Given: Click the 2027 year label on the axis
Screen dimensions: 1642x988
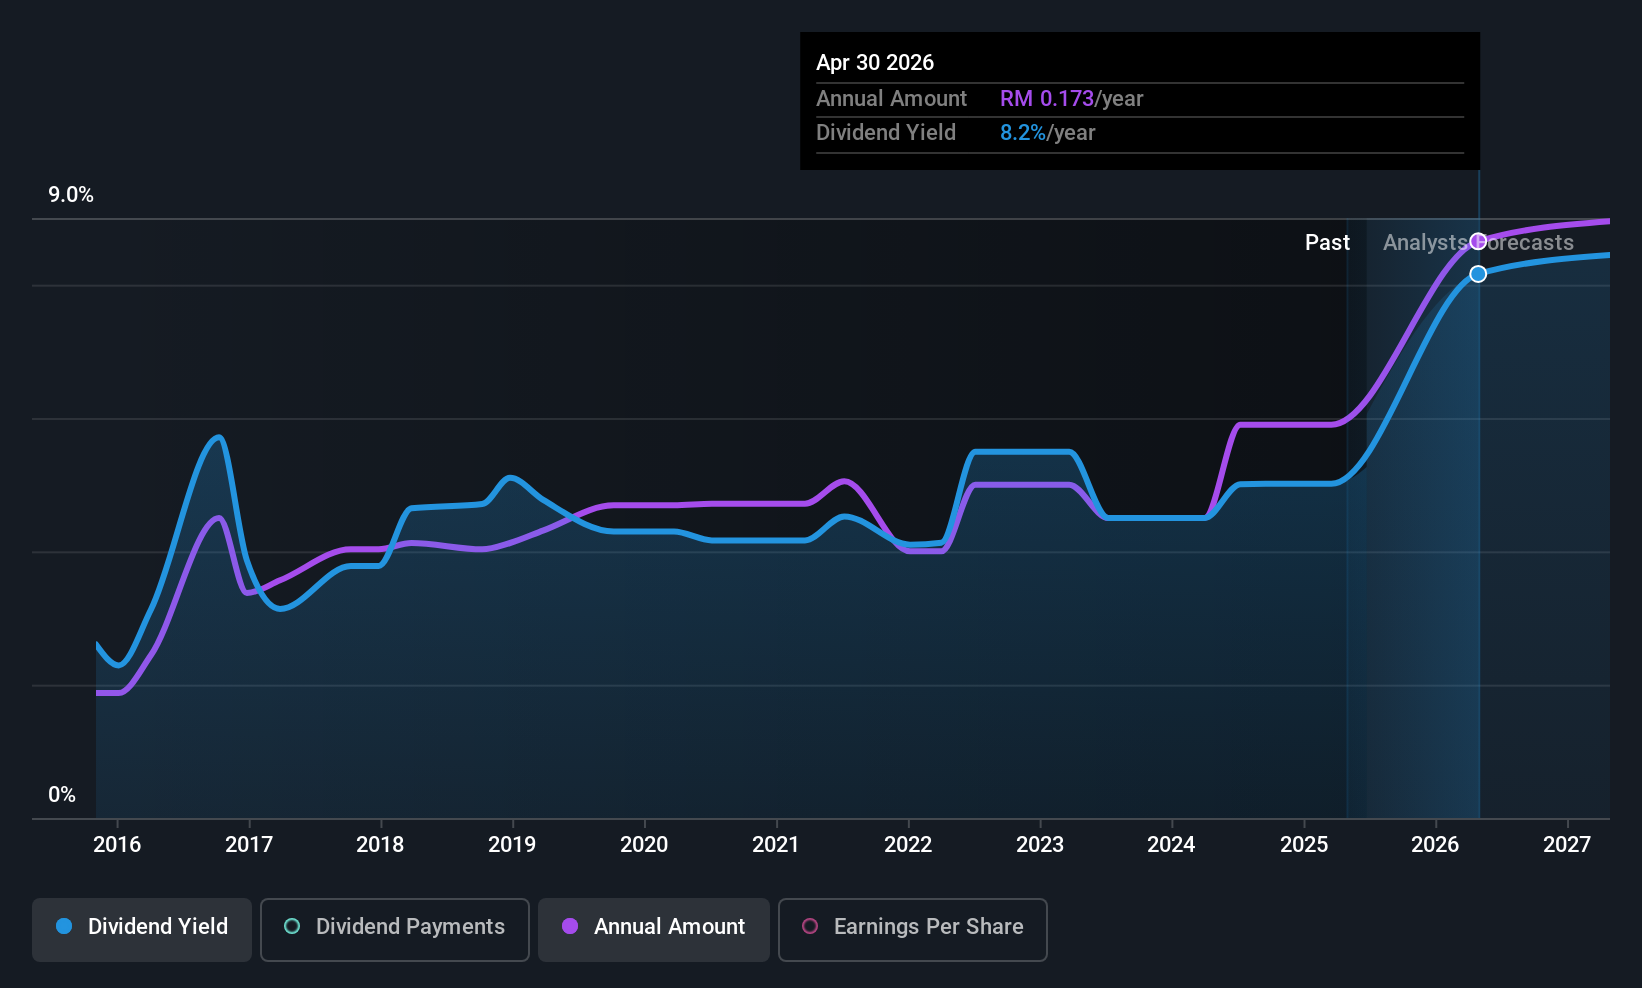Looking at the screenshot, I should tap(1567, 844).
